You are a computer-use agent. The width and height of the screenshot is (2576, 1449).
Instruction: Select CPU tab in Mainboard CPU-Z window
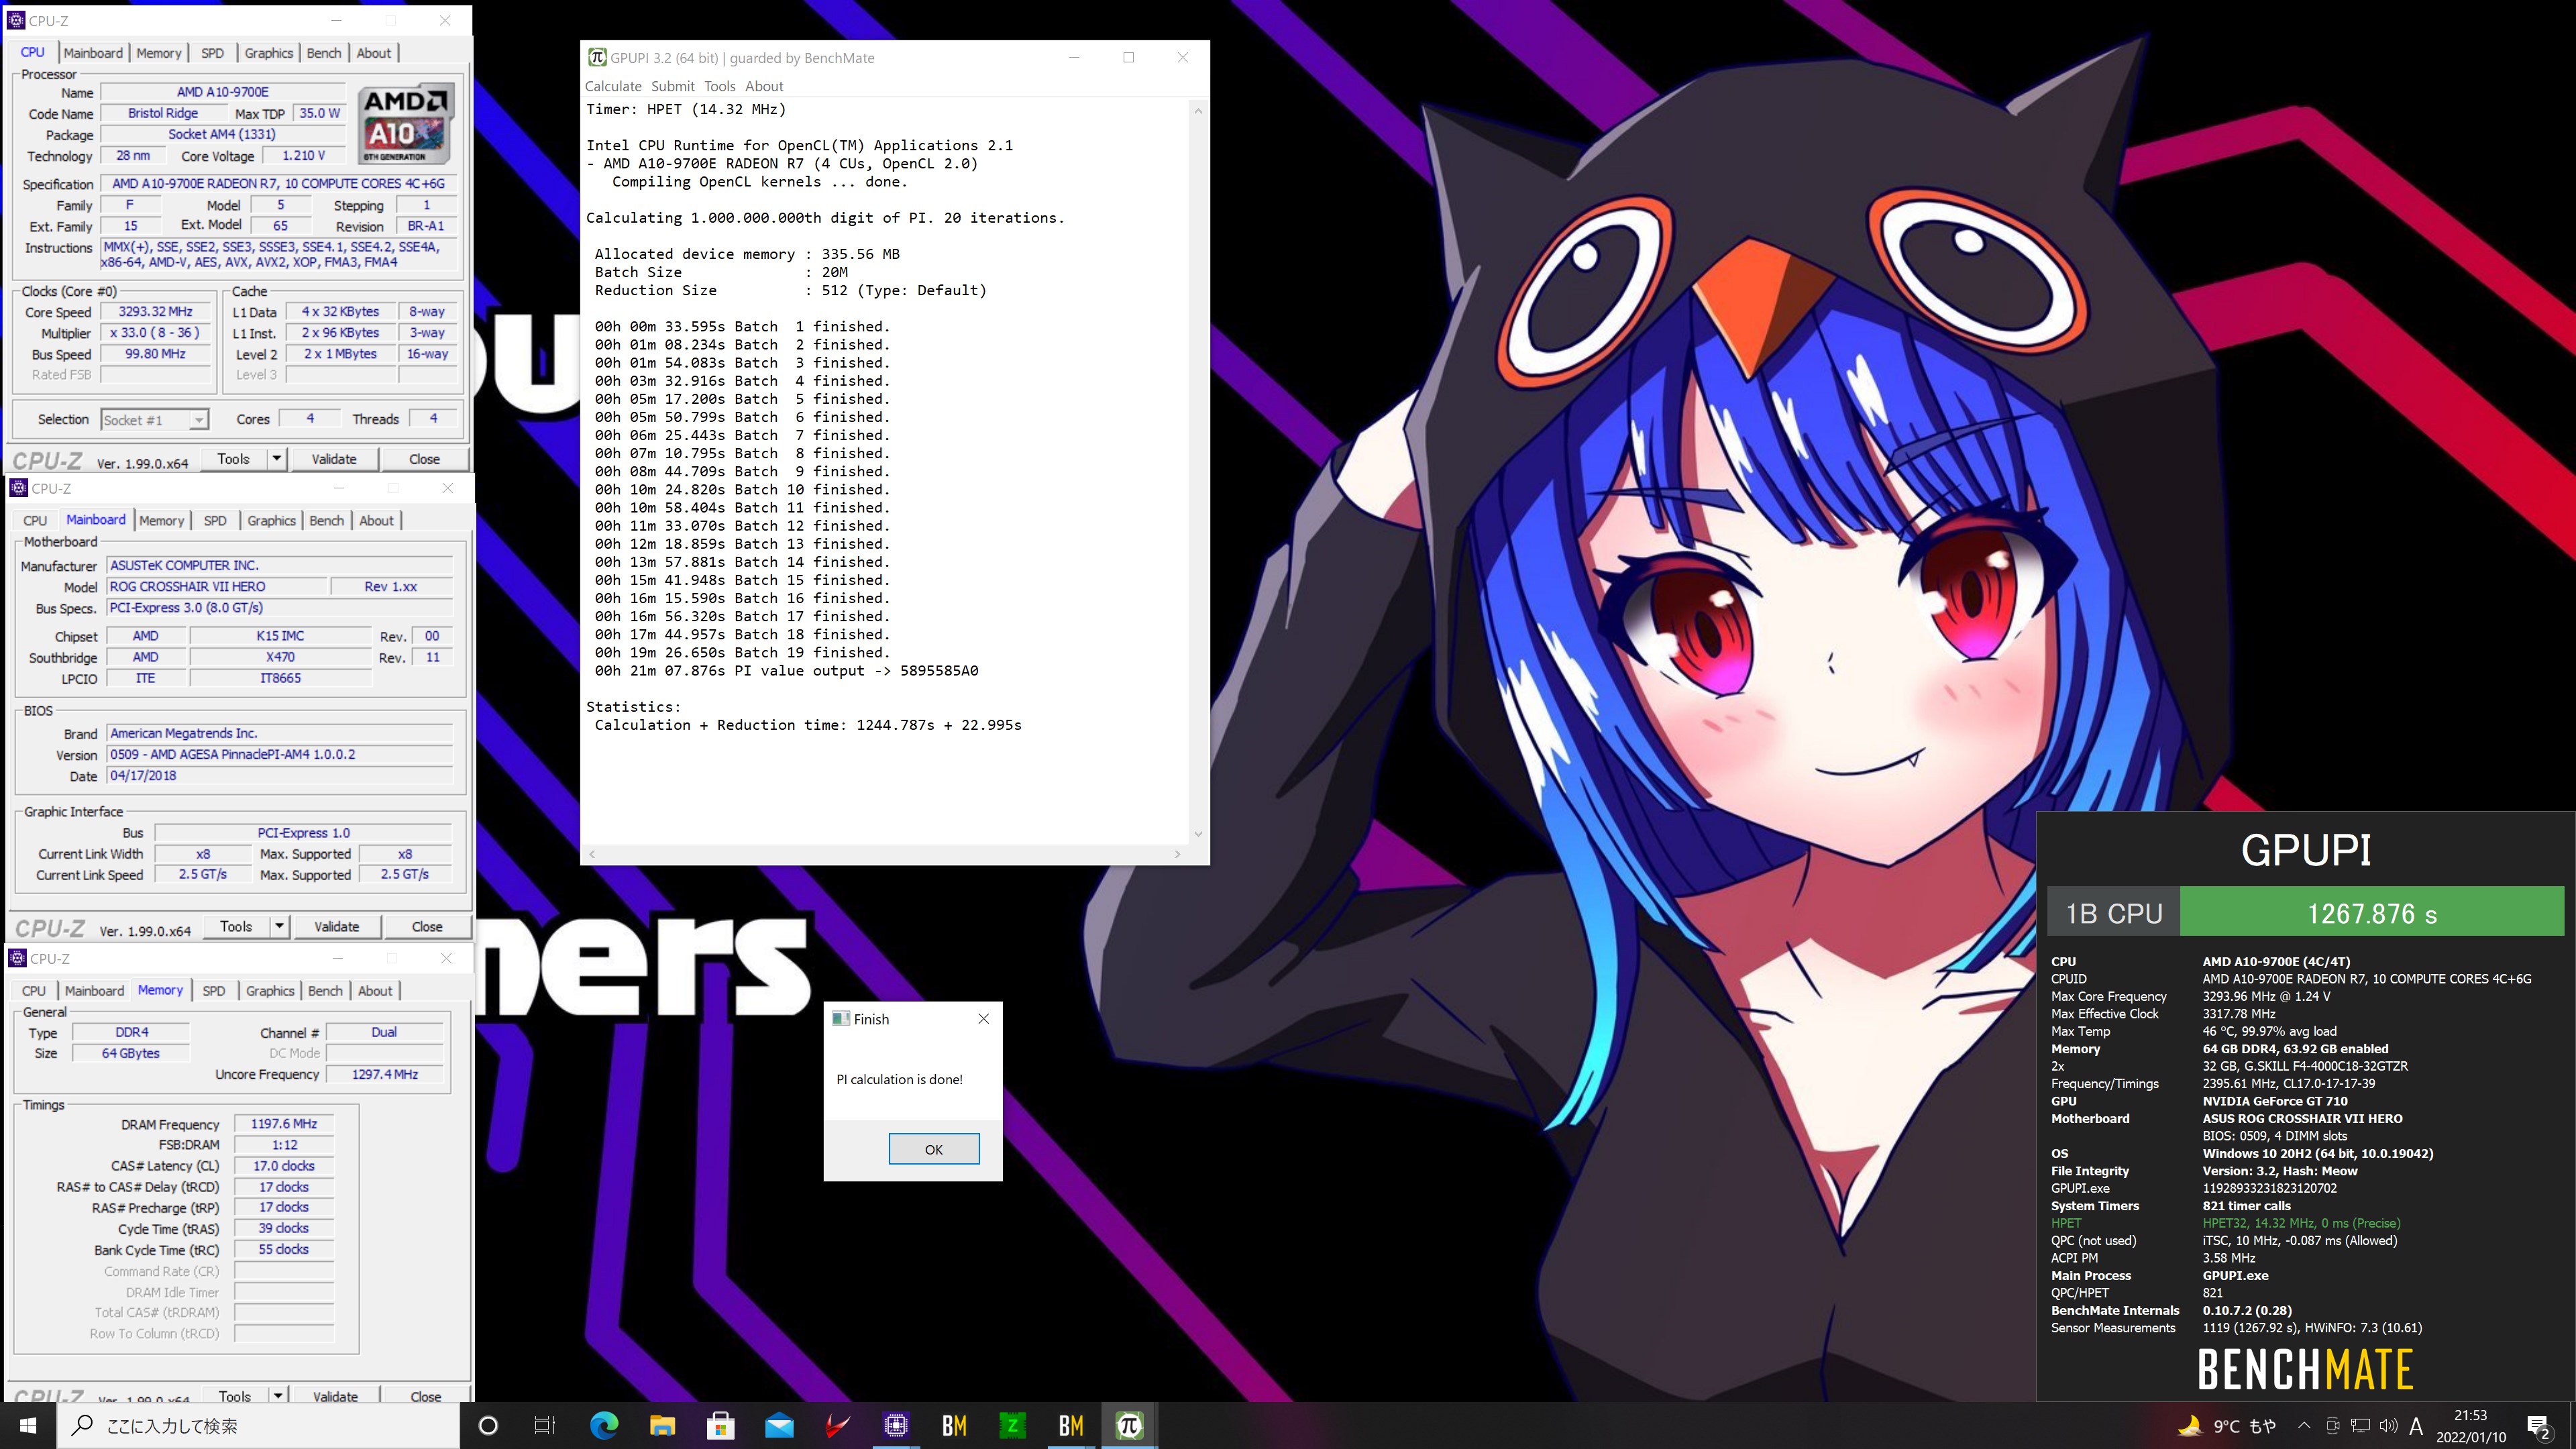click(x=35, y=521)
